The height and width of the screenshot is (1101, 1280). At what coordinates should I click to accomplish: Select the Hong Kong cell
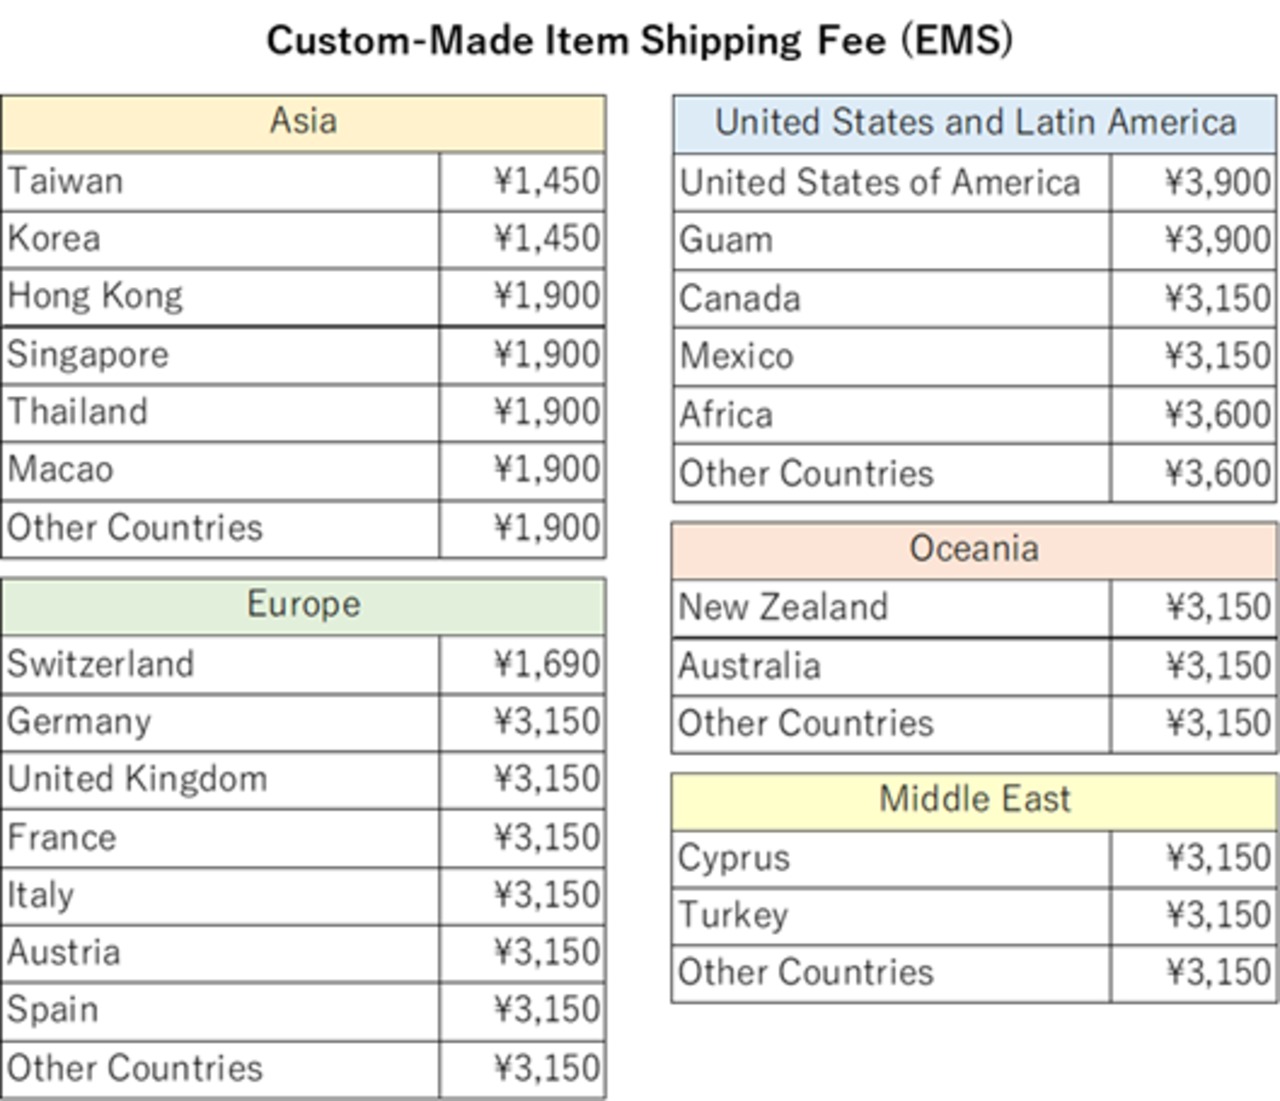(x=220, y=297)
